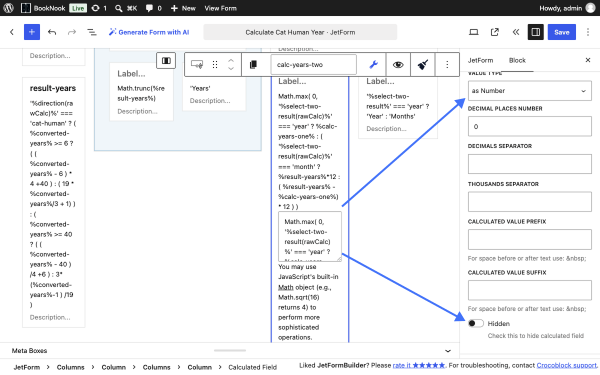
Task: Open the View Form link
Action: tap(220, 8)
